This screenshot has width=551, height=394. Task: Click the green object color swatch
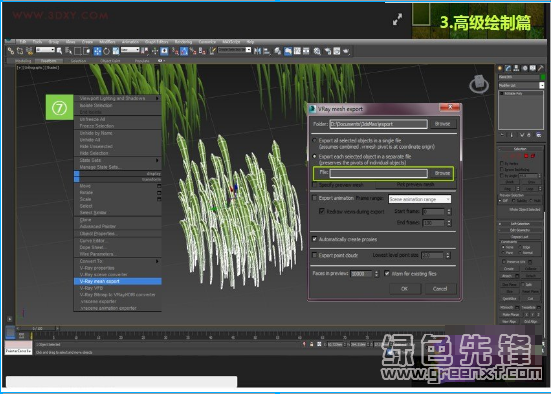[542, 77]
